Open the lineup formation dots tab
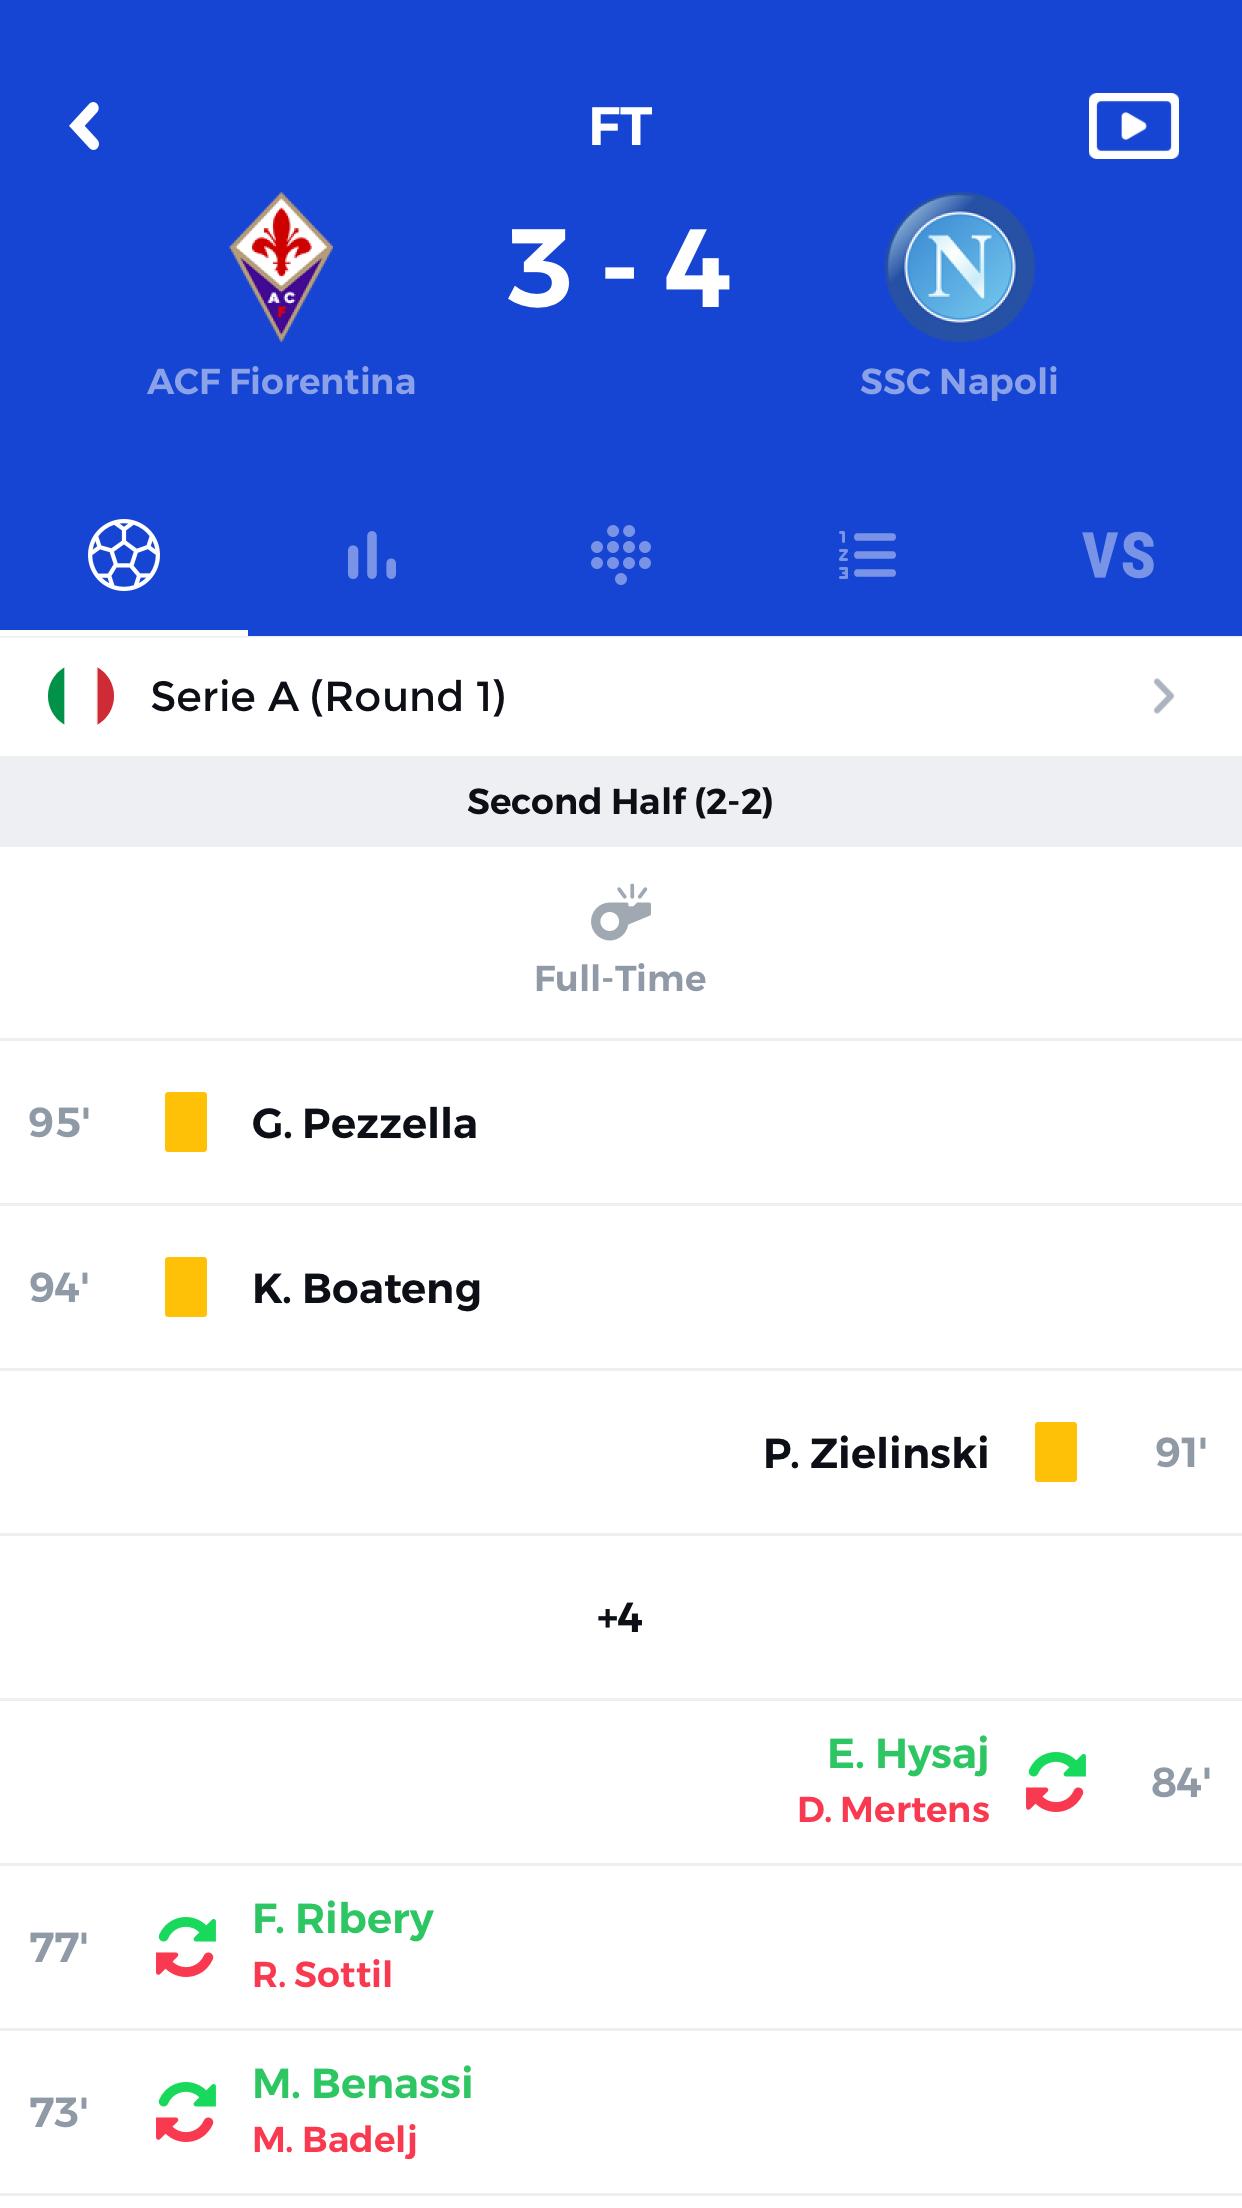The height and width of the screenshot is (2208, 1242). point(621,554)
